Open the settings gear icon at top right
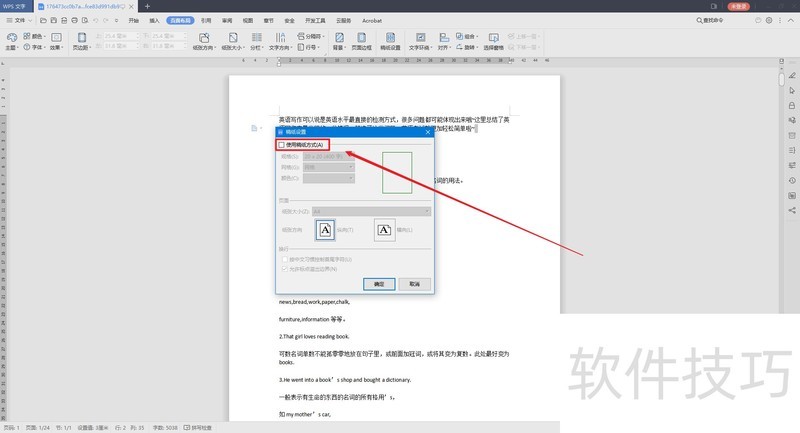The height and width of the screenshot is (433, 800). click(x=769, y=20)
